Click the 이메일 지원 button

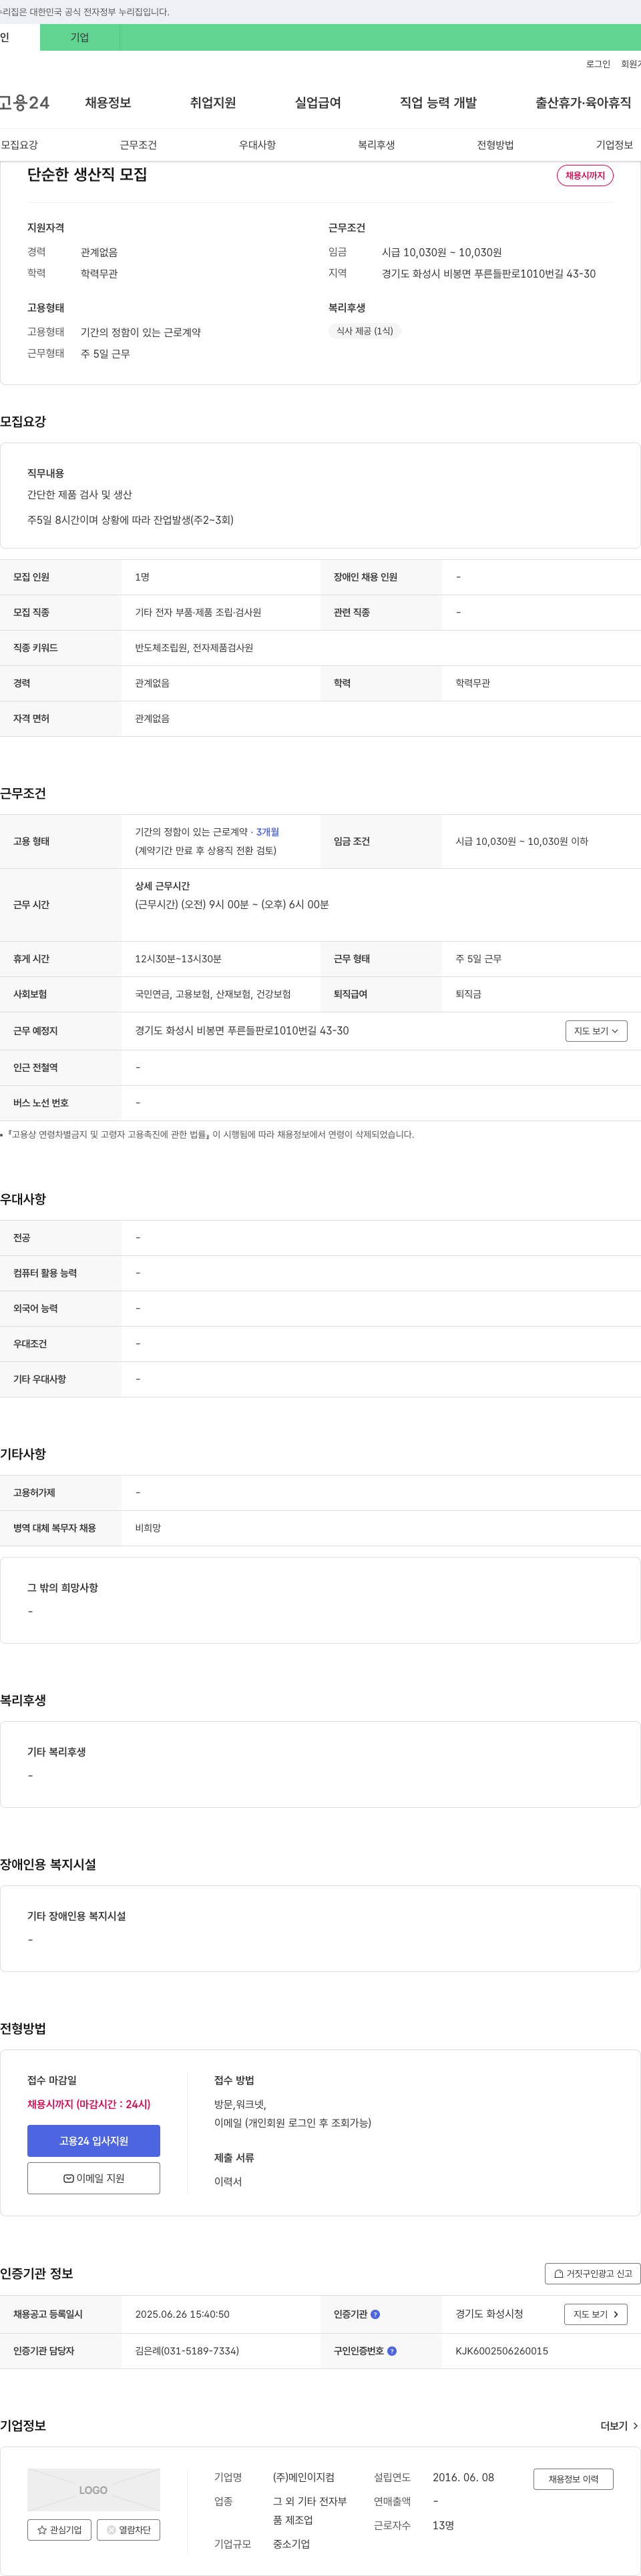pyautogui.click(x=93, y=2179)
